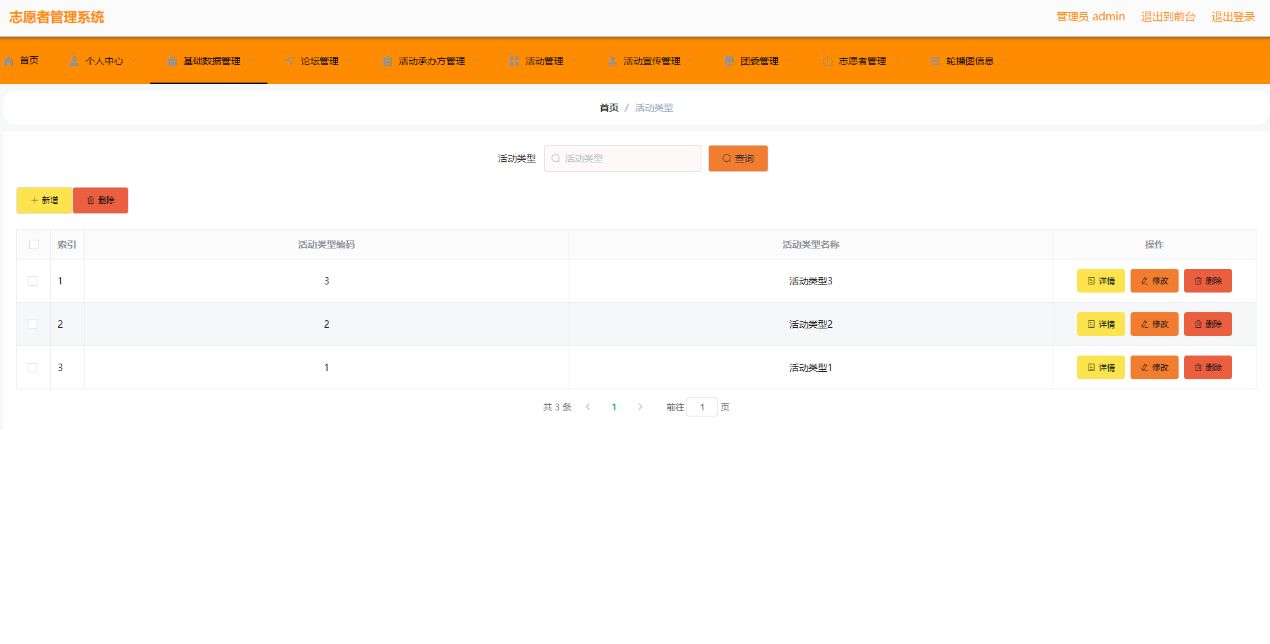Click the 活动类型编码 column header
Viewport: 1270px width, 644px height.
[x=326, y=244]
